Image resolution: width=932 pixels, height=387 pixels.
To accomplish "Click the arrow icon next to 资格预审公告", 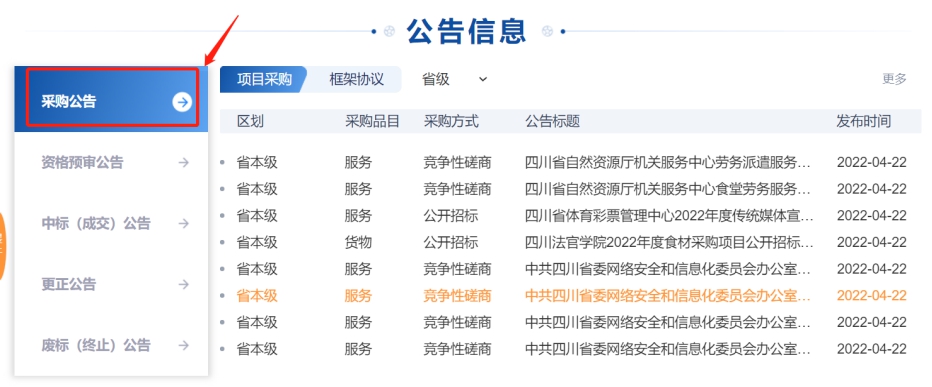I will pos(184,162).
